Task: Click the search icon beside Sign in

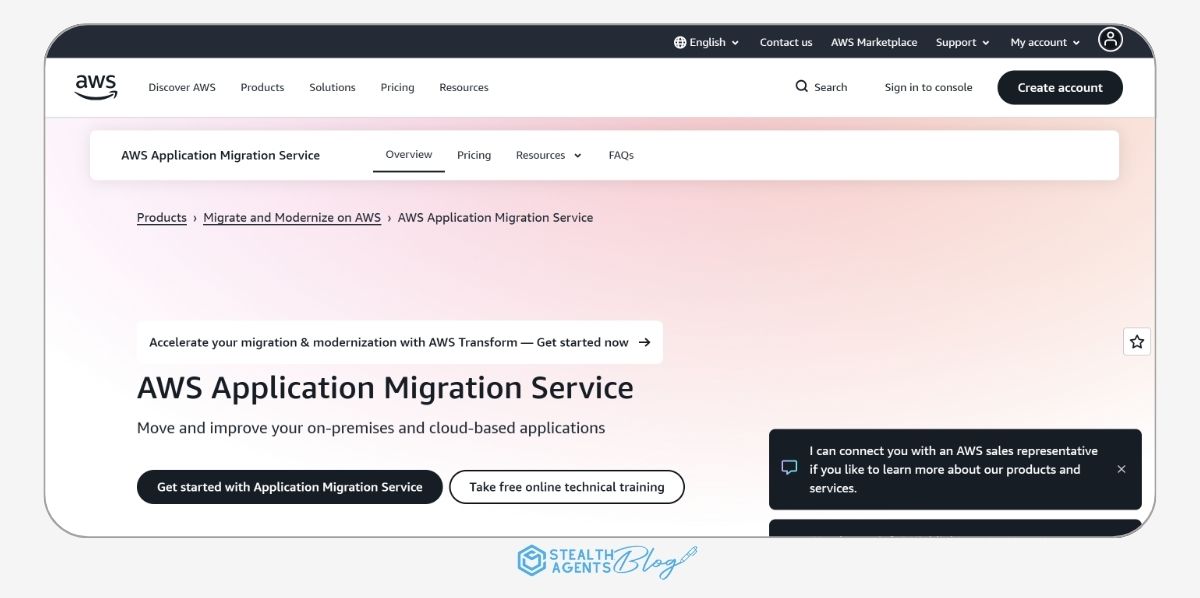Action: [801, 87]
